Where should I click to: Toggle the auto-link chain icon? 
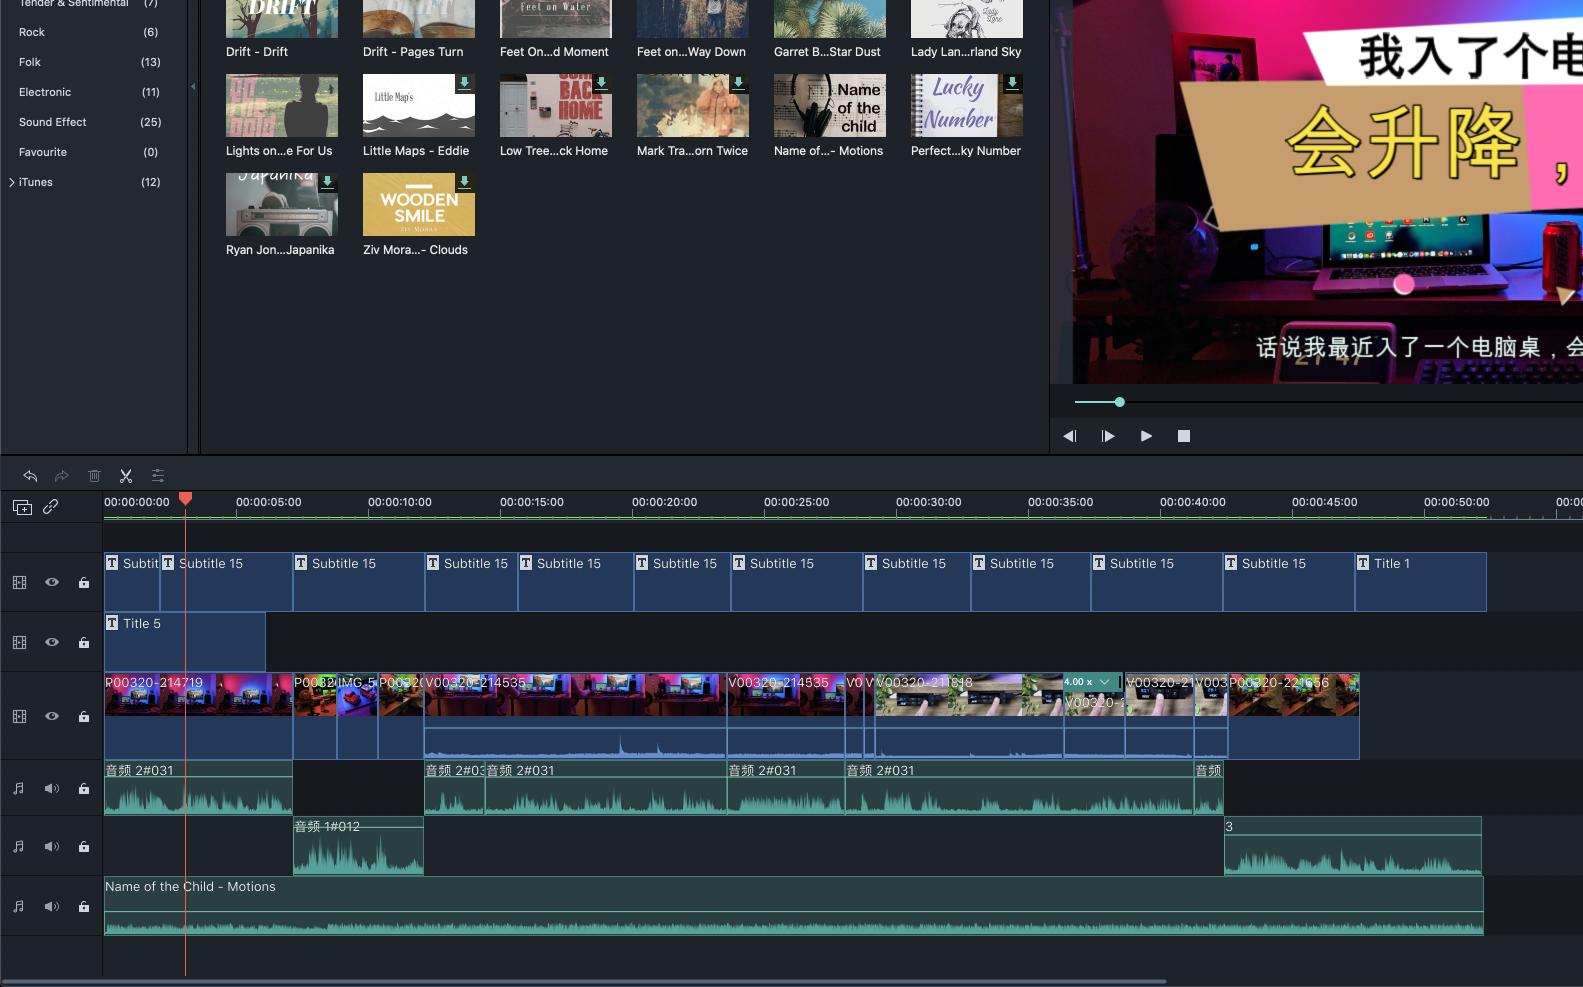(x=51, y=507)
